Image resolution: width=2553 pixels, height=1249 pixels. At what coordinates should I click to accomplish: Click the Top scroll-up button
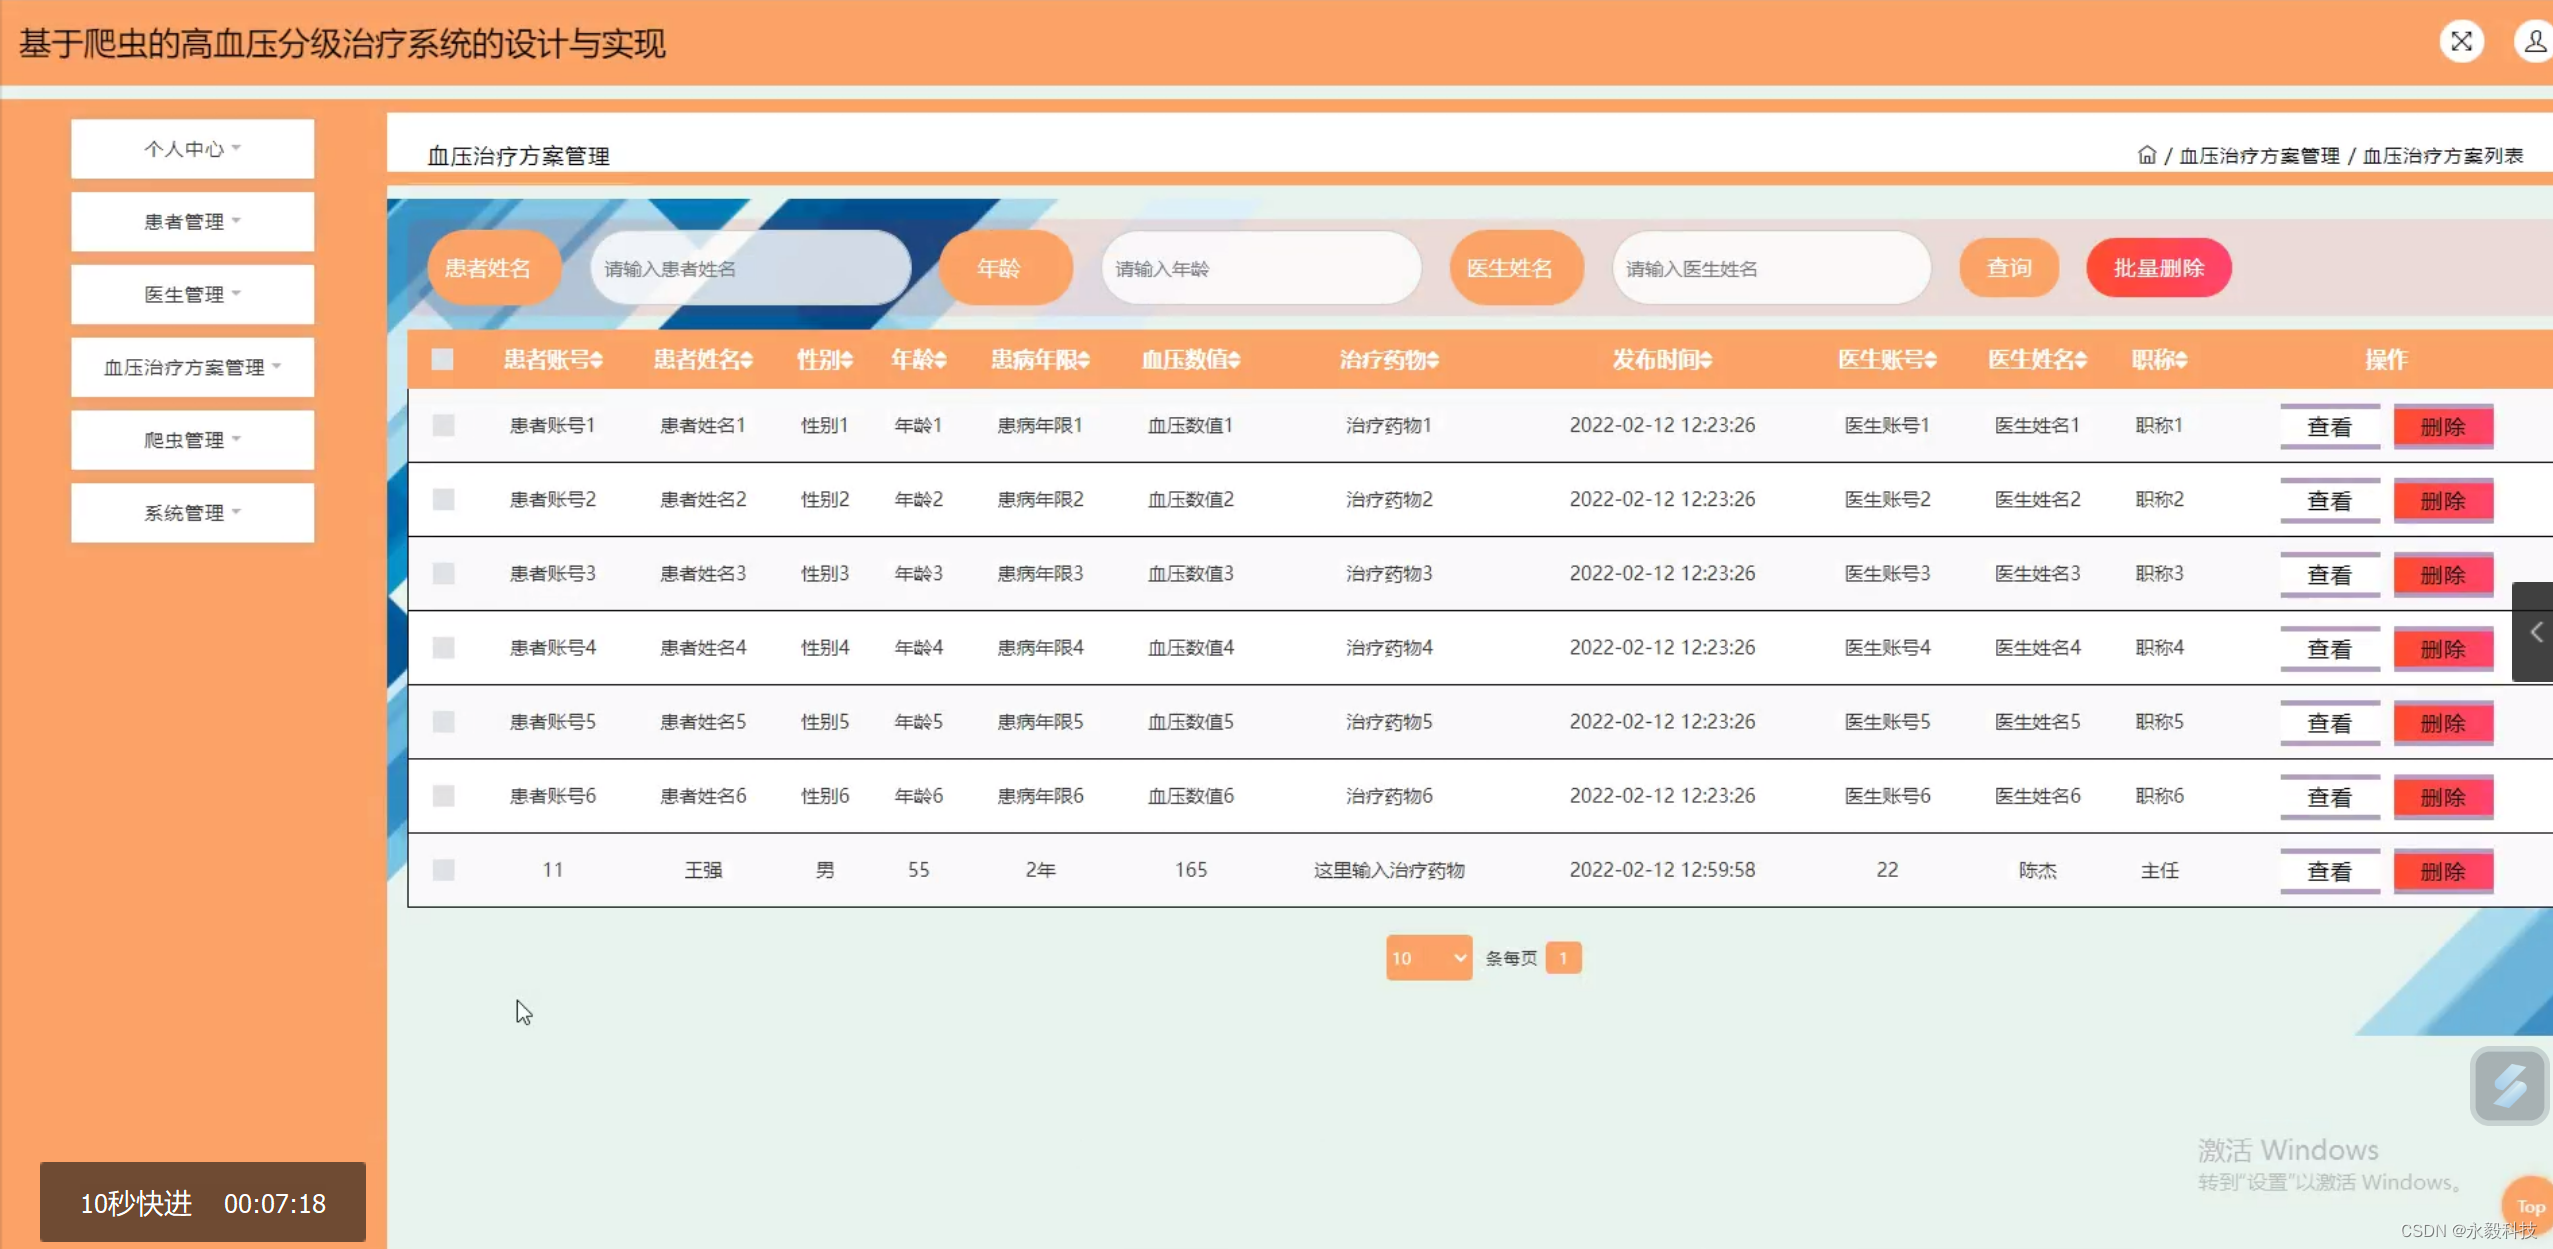point(2530,1206)
